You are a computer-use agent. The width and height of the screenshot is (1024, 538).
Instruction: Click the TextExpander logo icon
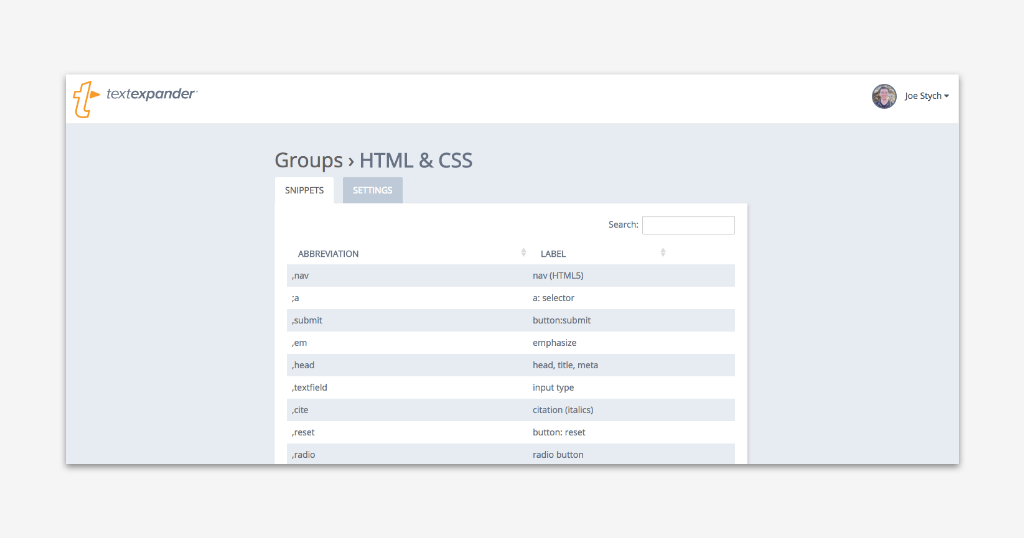(x=86, y=99)
